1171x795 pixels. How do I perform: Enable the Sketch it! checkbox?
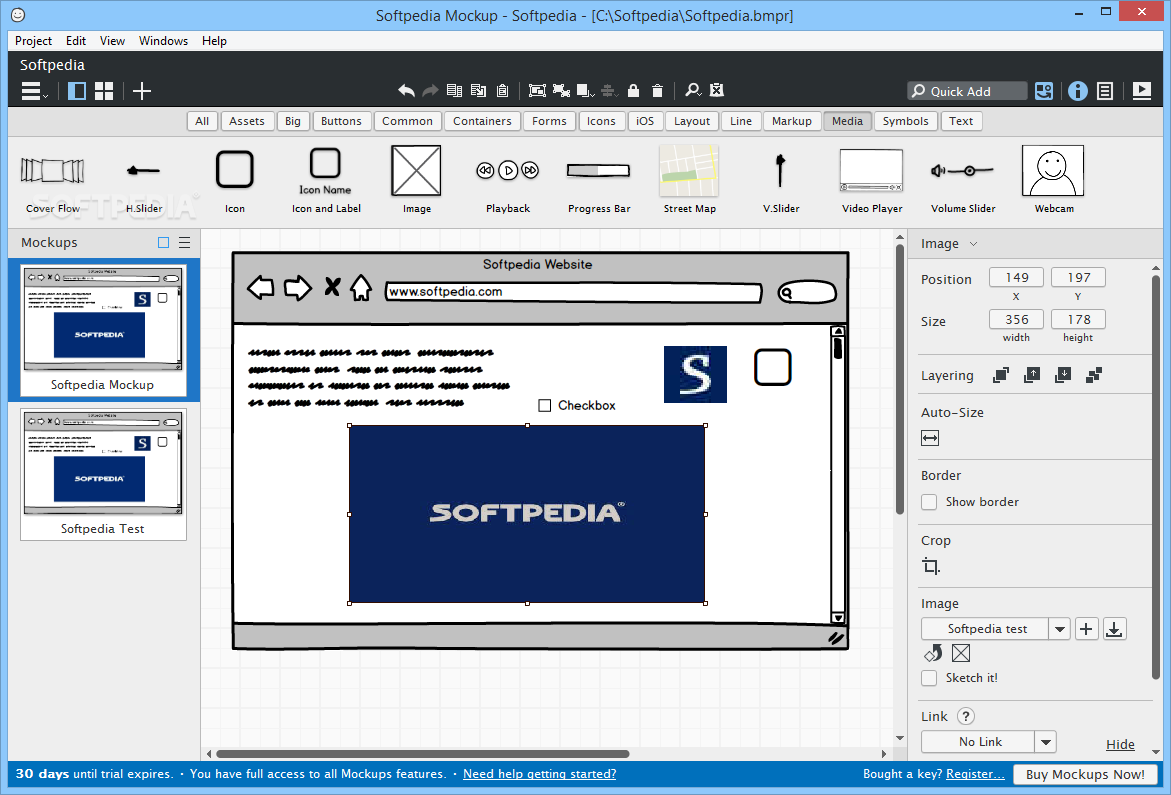coord(929,678)
